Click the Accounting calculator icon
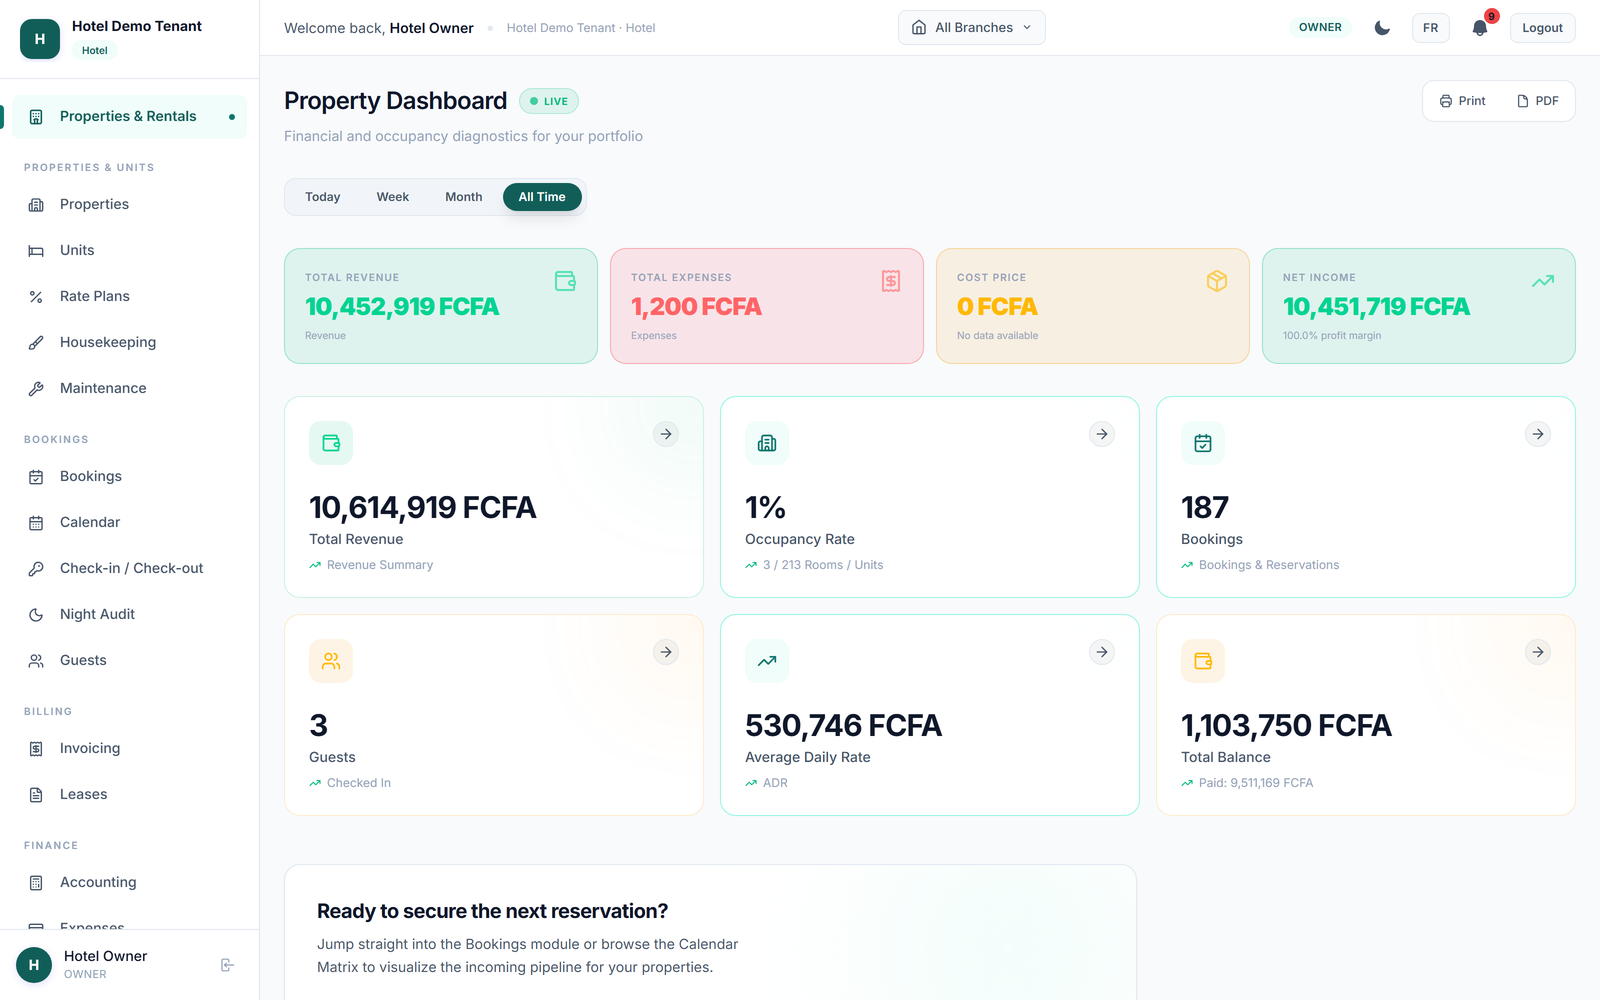The height and width of the screenshot is (1000, 1600). click(x=36, y=883)
